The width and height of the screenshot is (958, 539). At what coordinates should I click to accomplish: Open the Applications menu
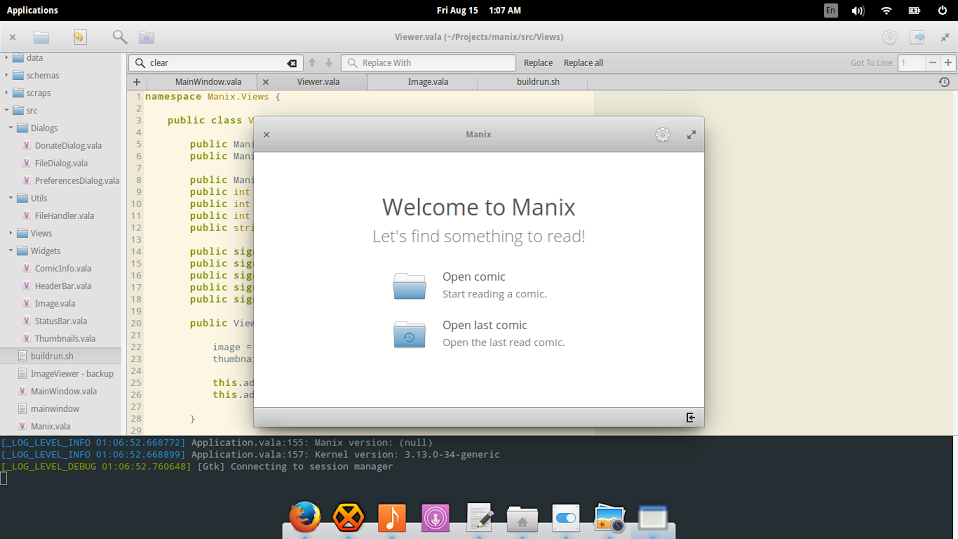[32, 10]
